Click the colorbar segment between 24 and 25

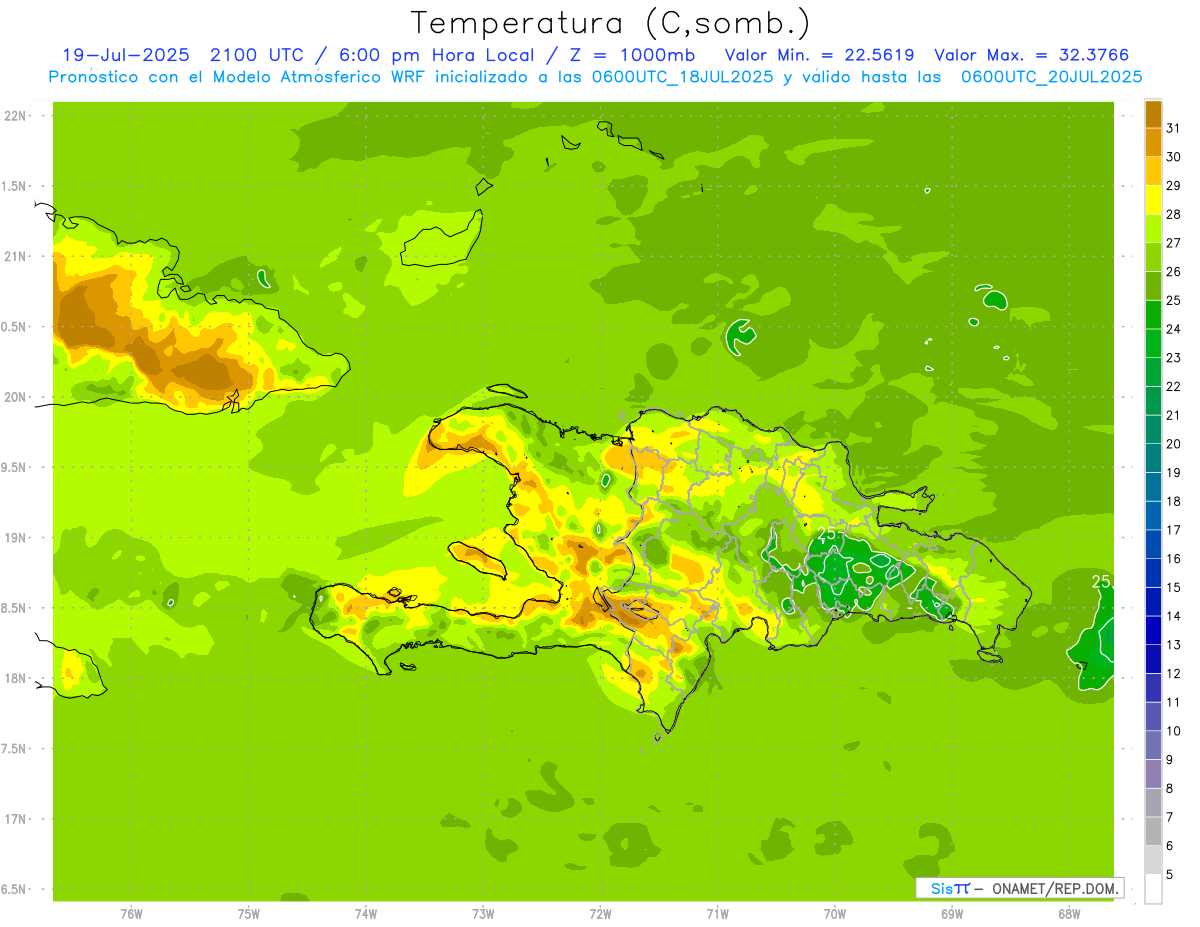point(1153,314)
